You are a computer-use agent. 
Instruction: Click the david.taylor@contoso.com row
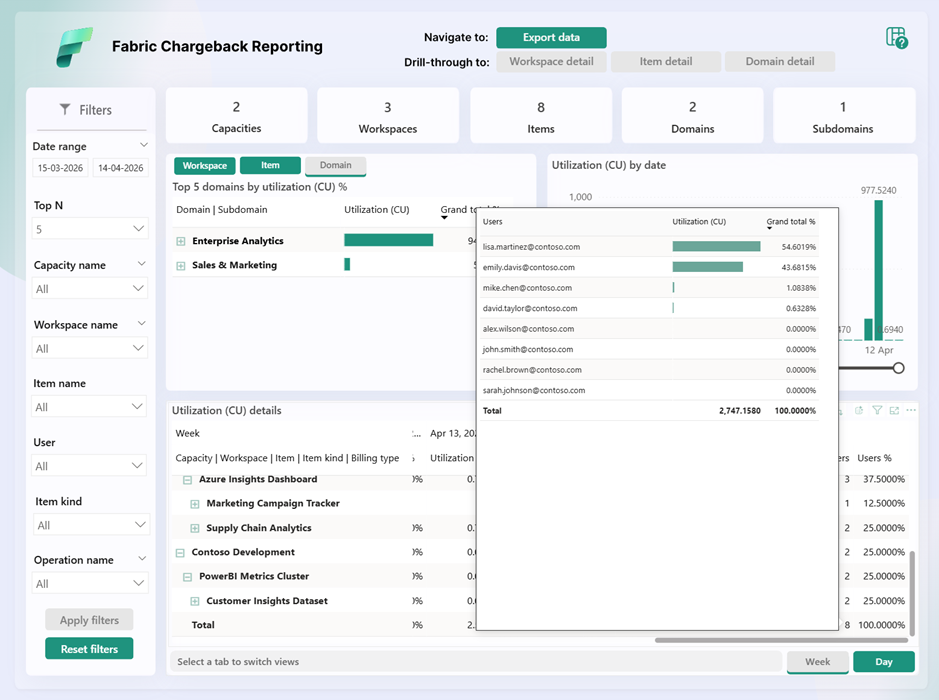click(x=649, y=308)
